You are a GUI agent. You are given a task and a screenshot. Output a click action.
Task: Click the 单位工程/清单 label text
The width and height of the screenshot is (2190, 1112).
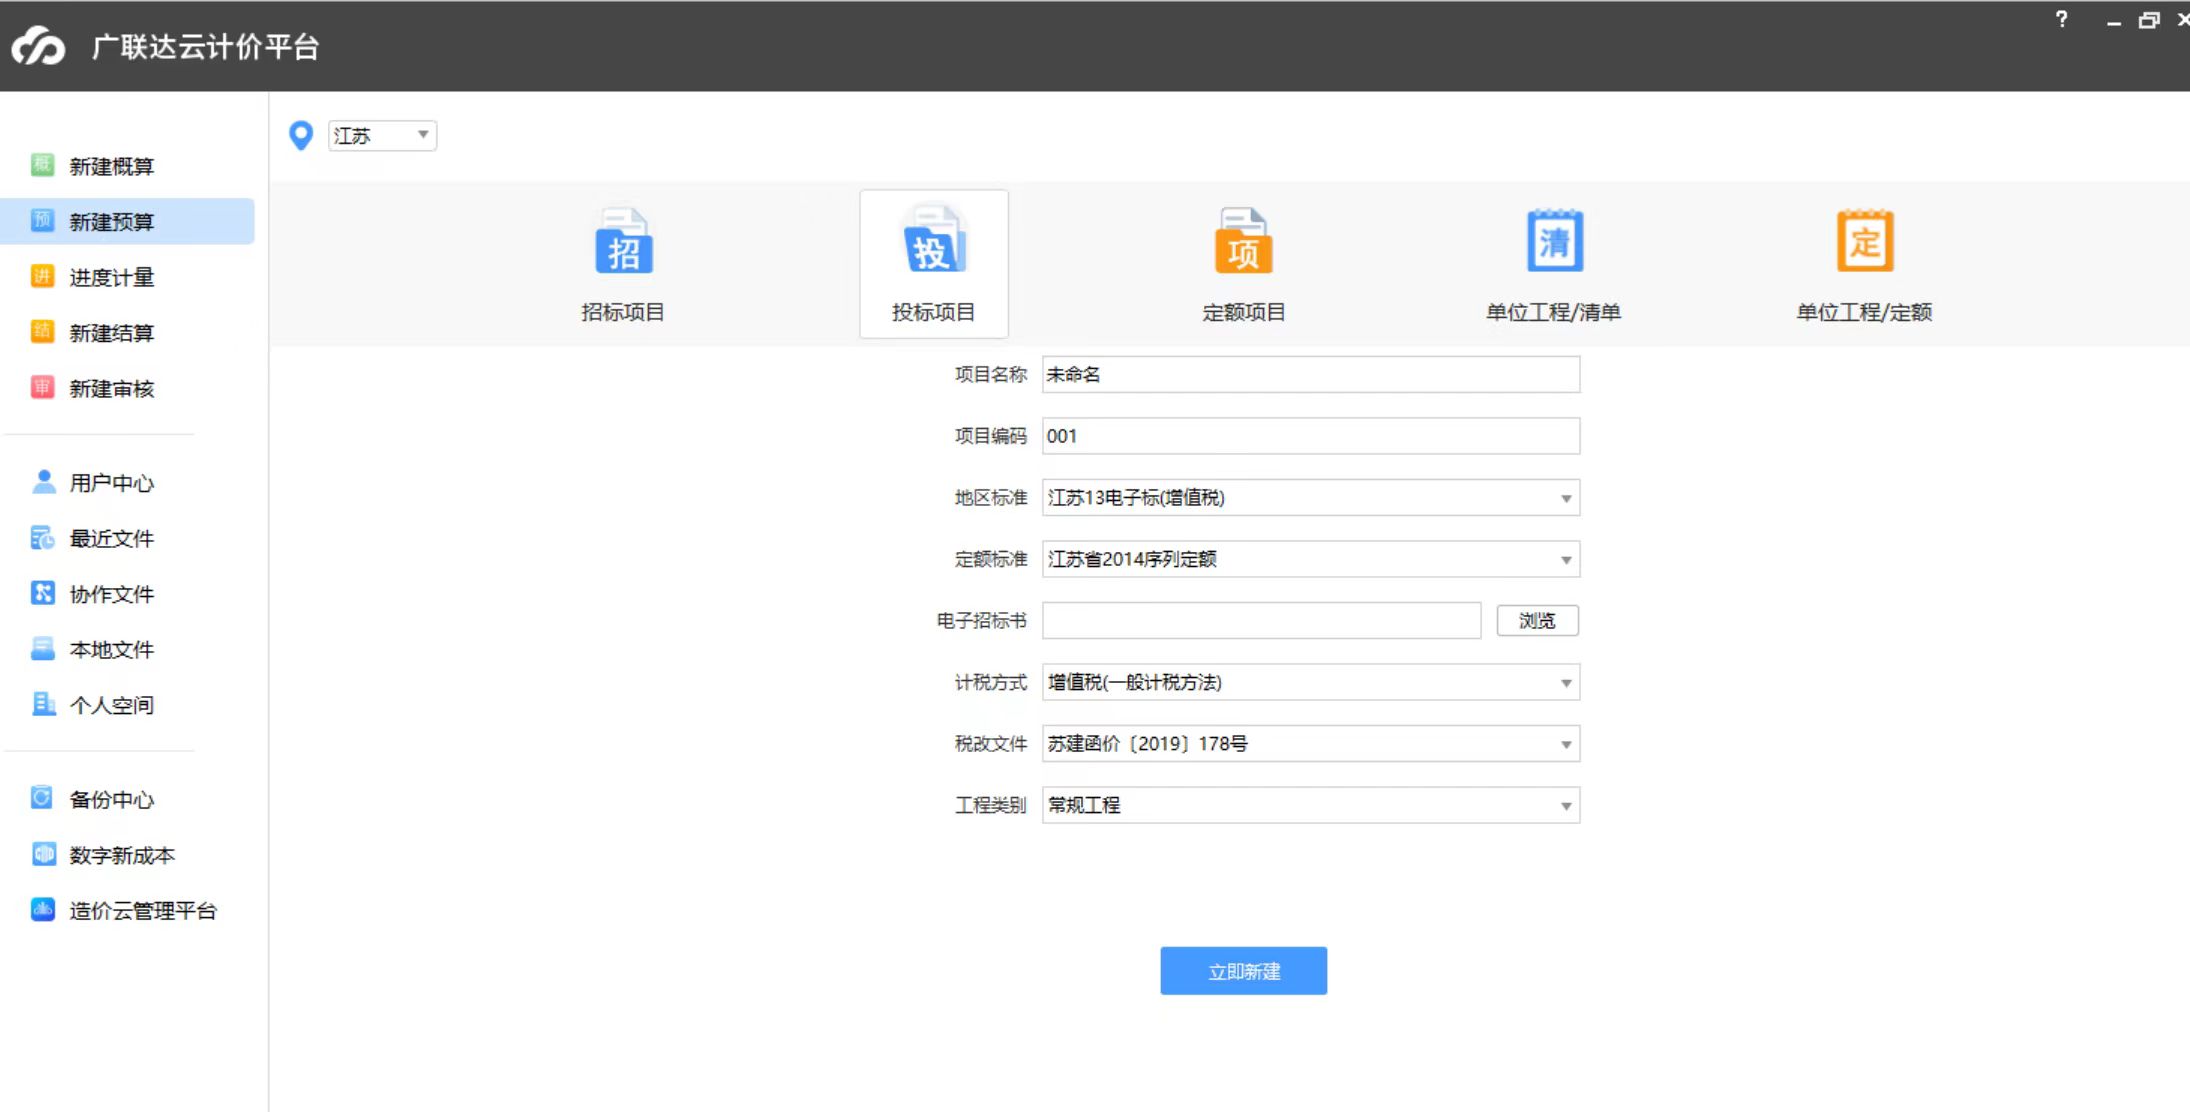pyautogui.click(x=1553, y=312)
